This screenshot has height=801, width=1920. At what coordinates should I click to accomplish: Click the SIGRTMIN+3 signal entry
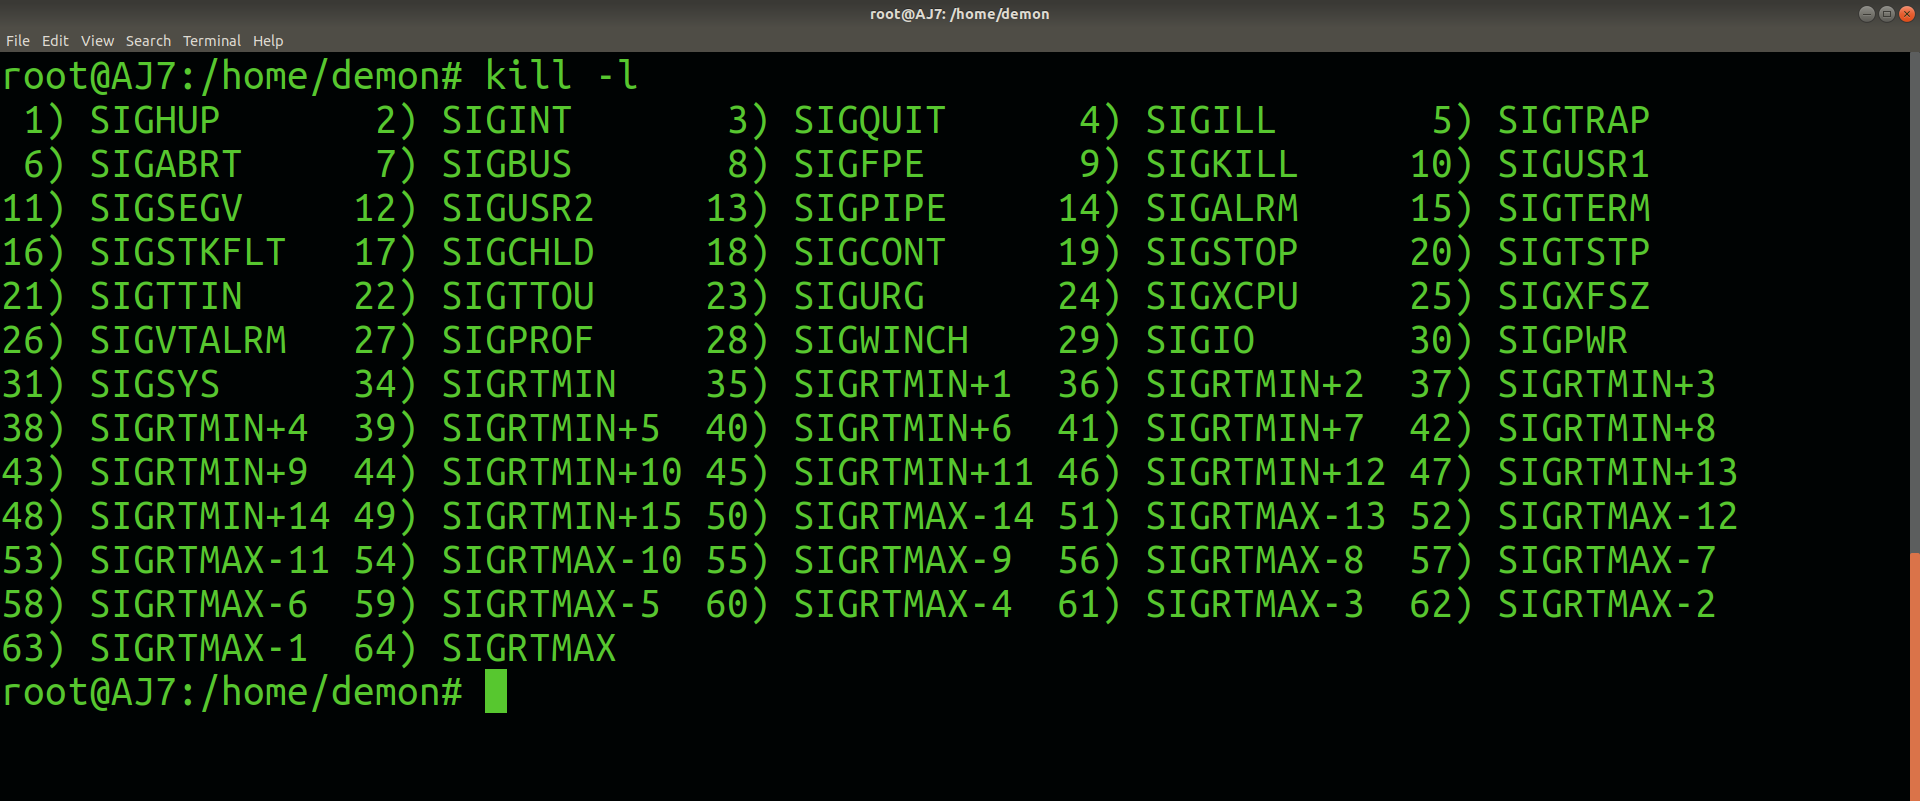[1607, 384]
